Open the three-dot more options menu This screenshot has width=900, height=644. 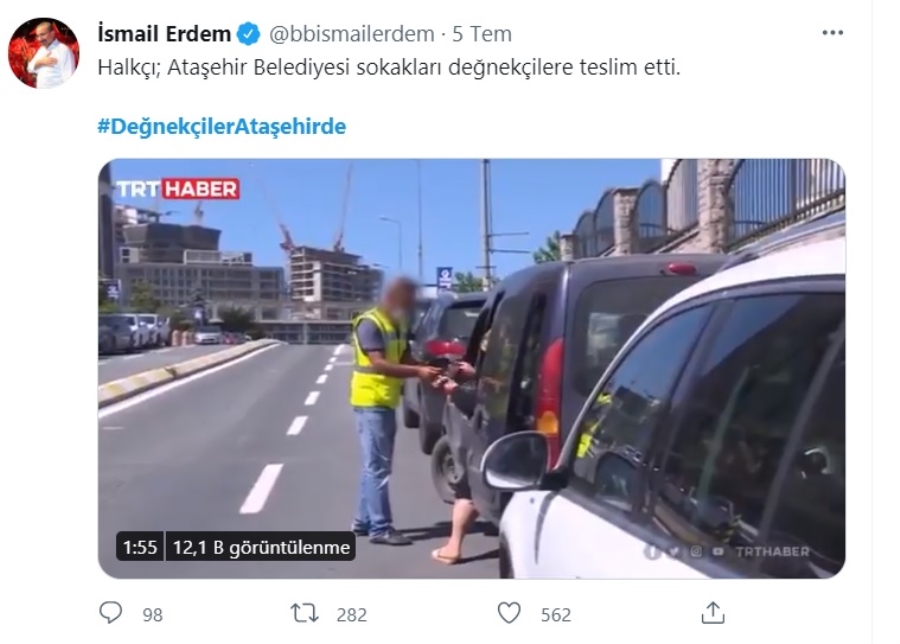click(832, 33)
